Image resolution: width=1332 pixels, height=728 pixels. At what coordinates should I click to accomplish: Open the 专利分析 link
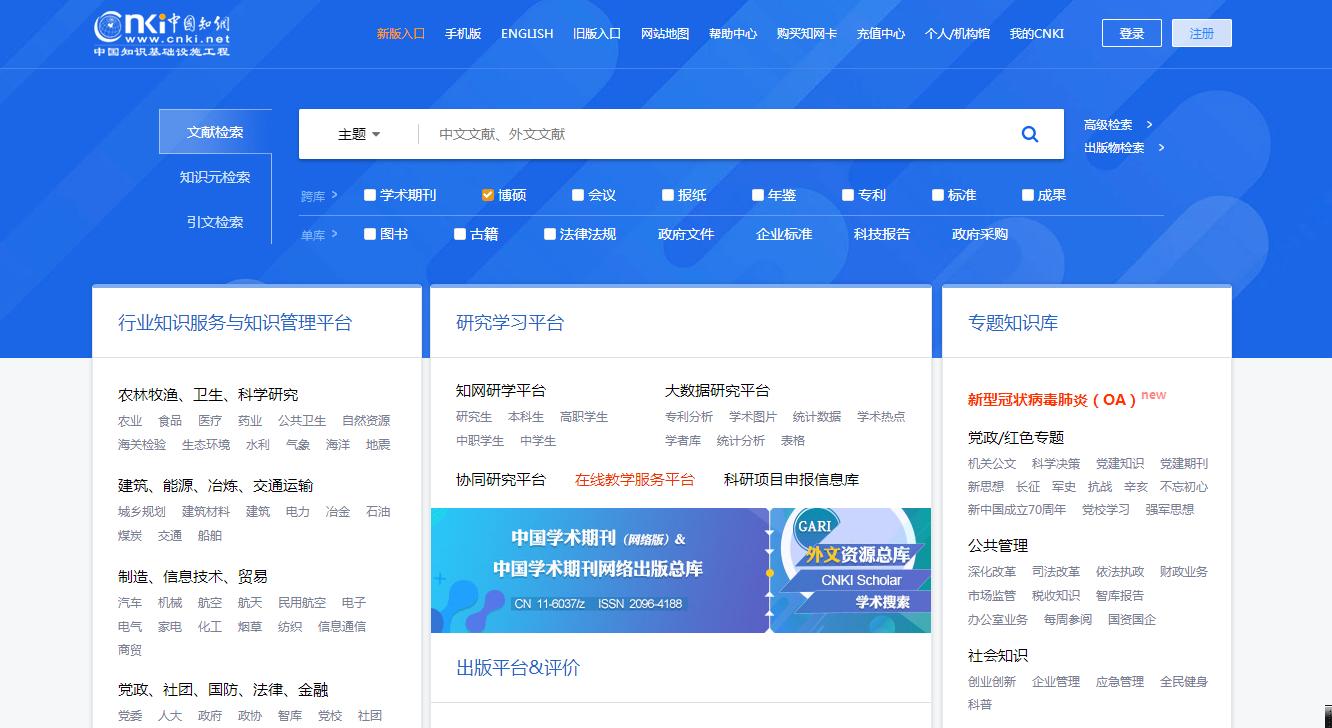point(689,417)
